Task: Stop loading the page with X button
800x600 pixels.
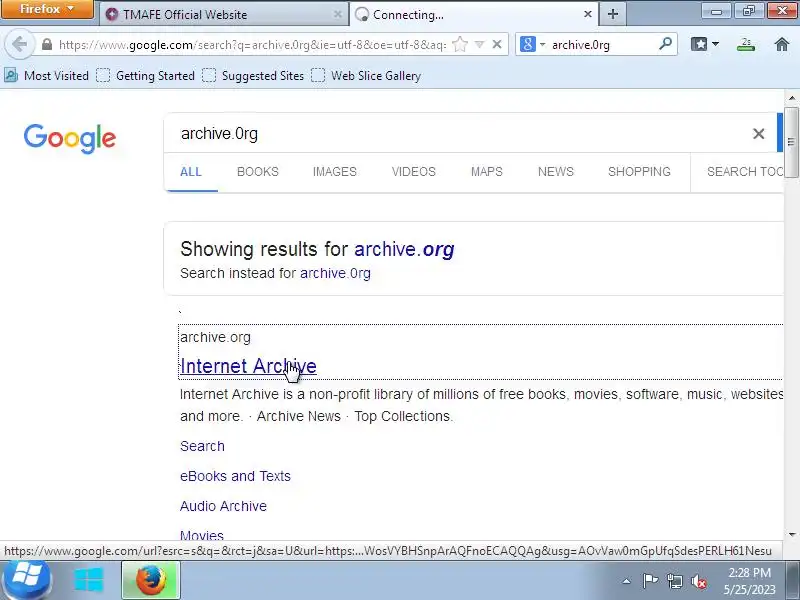Action: [496, 44]
